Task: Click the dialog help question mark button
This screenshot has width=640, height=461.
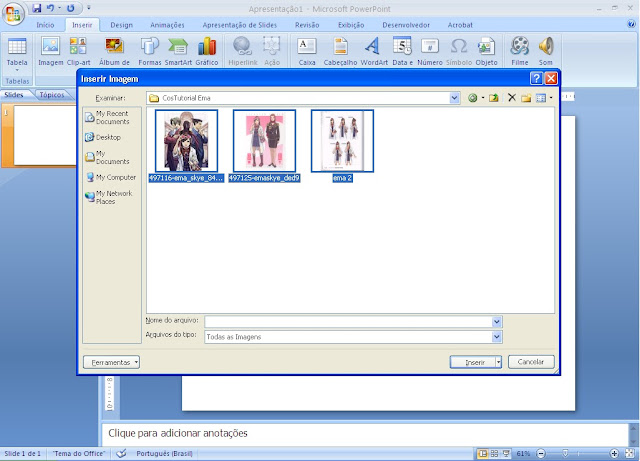Action: [x=536, y=78]
